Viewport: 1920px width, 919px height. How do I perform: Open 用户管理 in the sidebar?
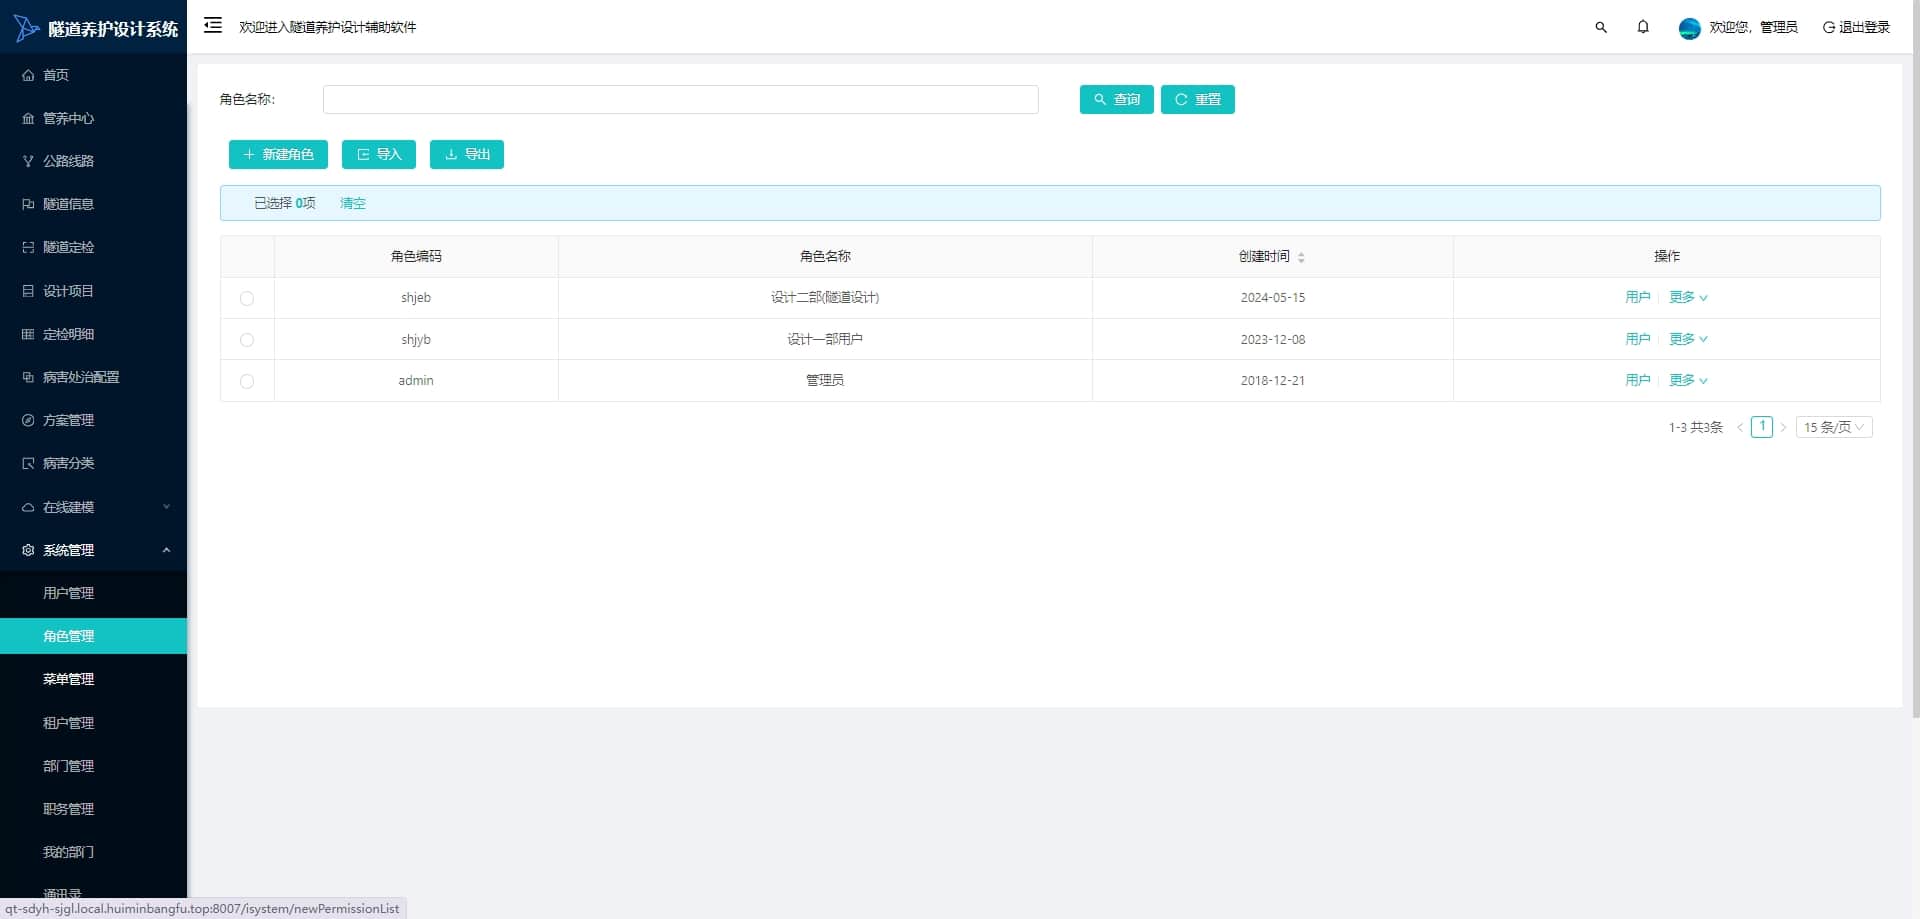(x=93, y=593)
